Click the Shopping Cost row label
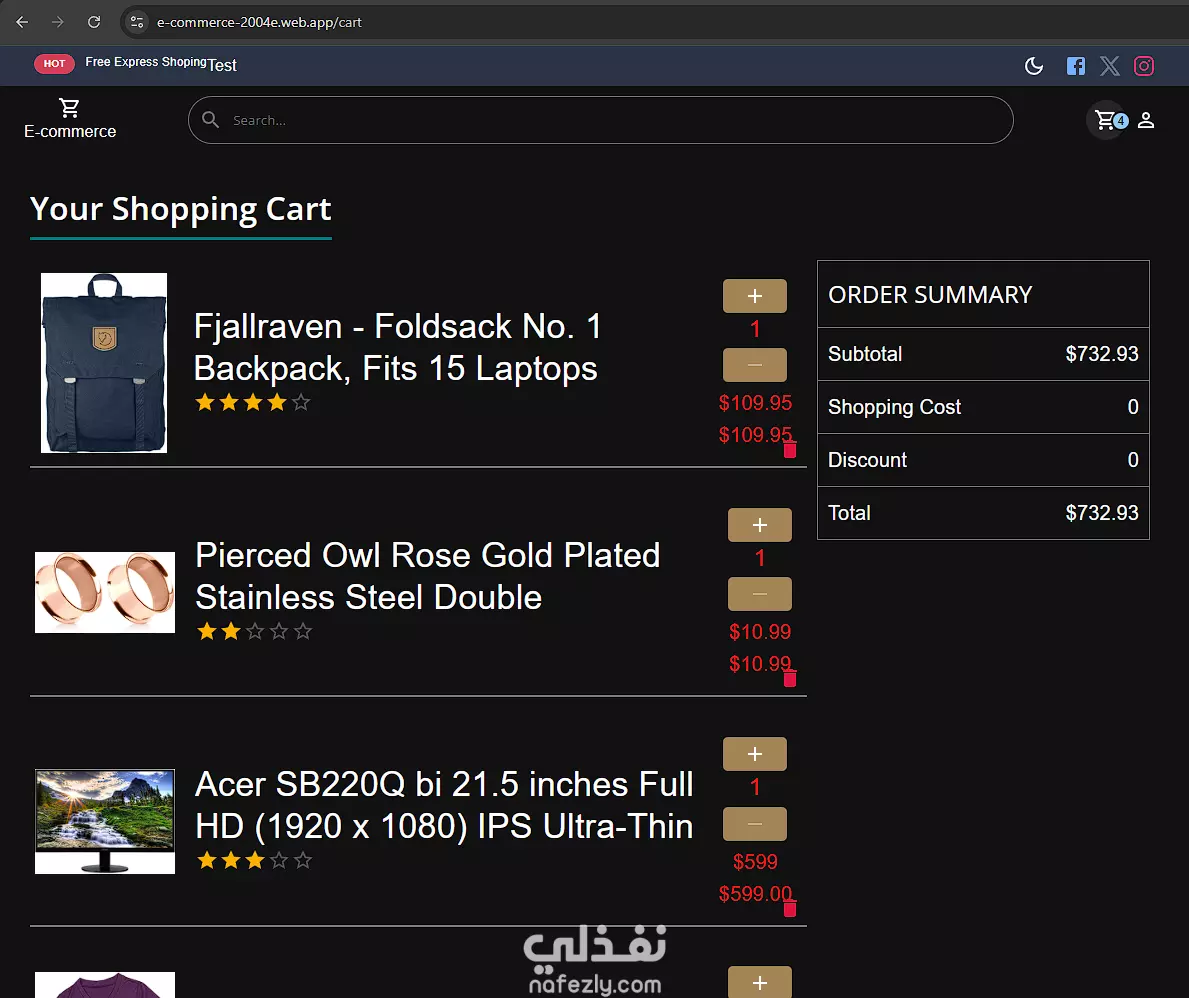The height and width of the screenshot is (998, 1189). pos(894,407)
